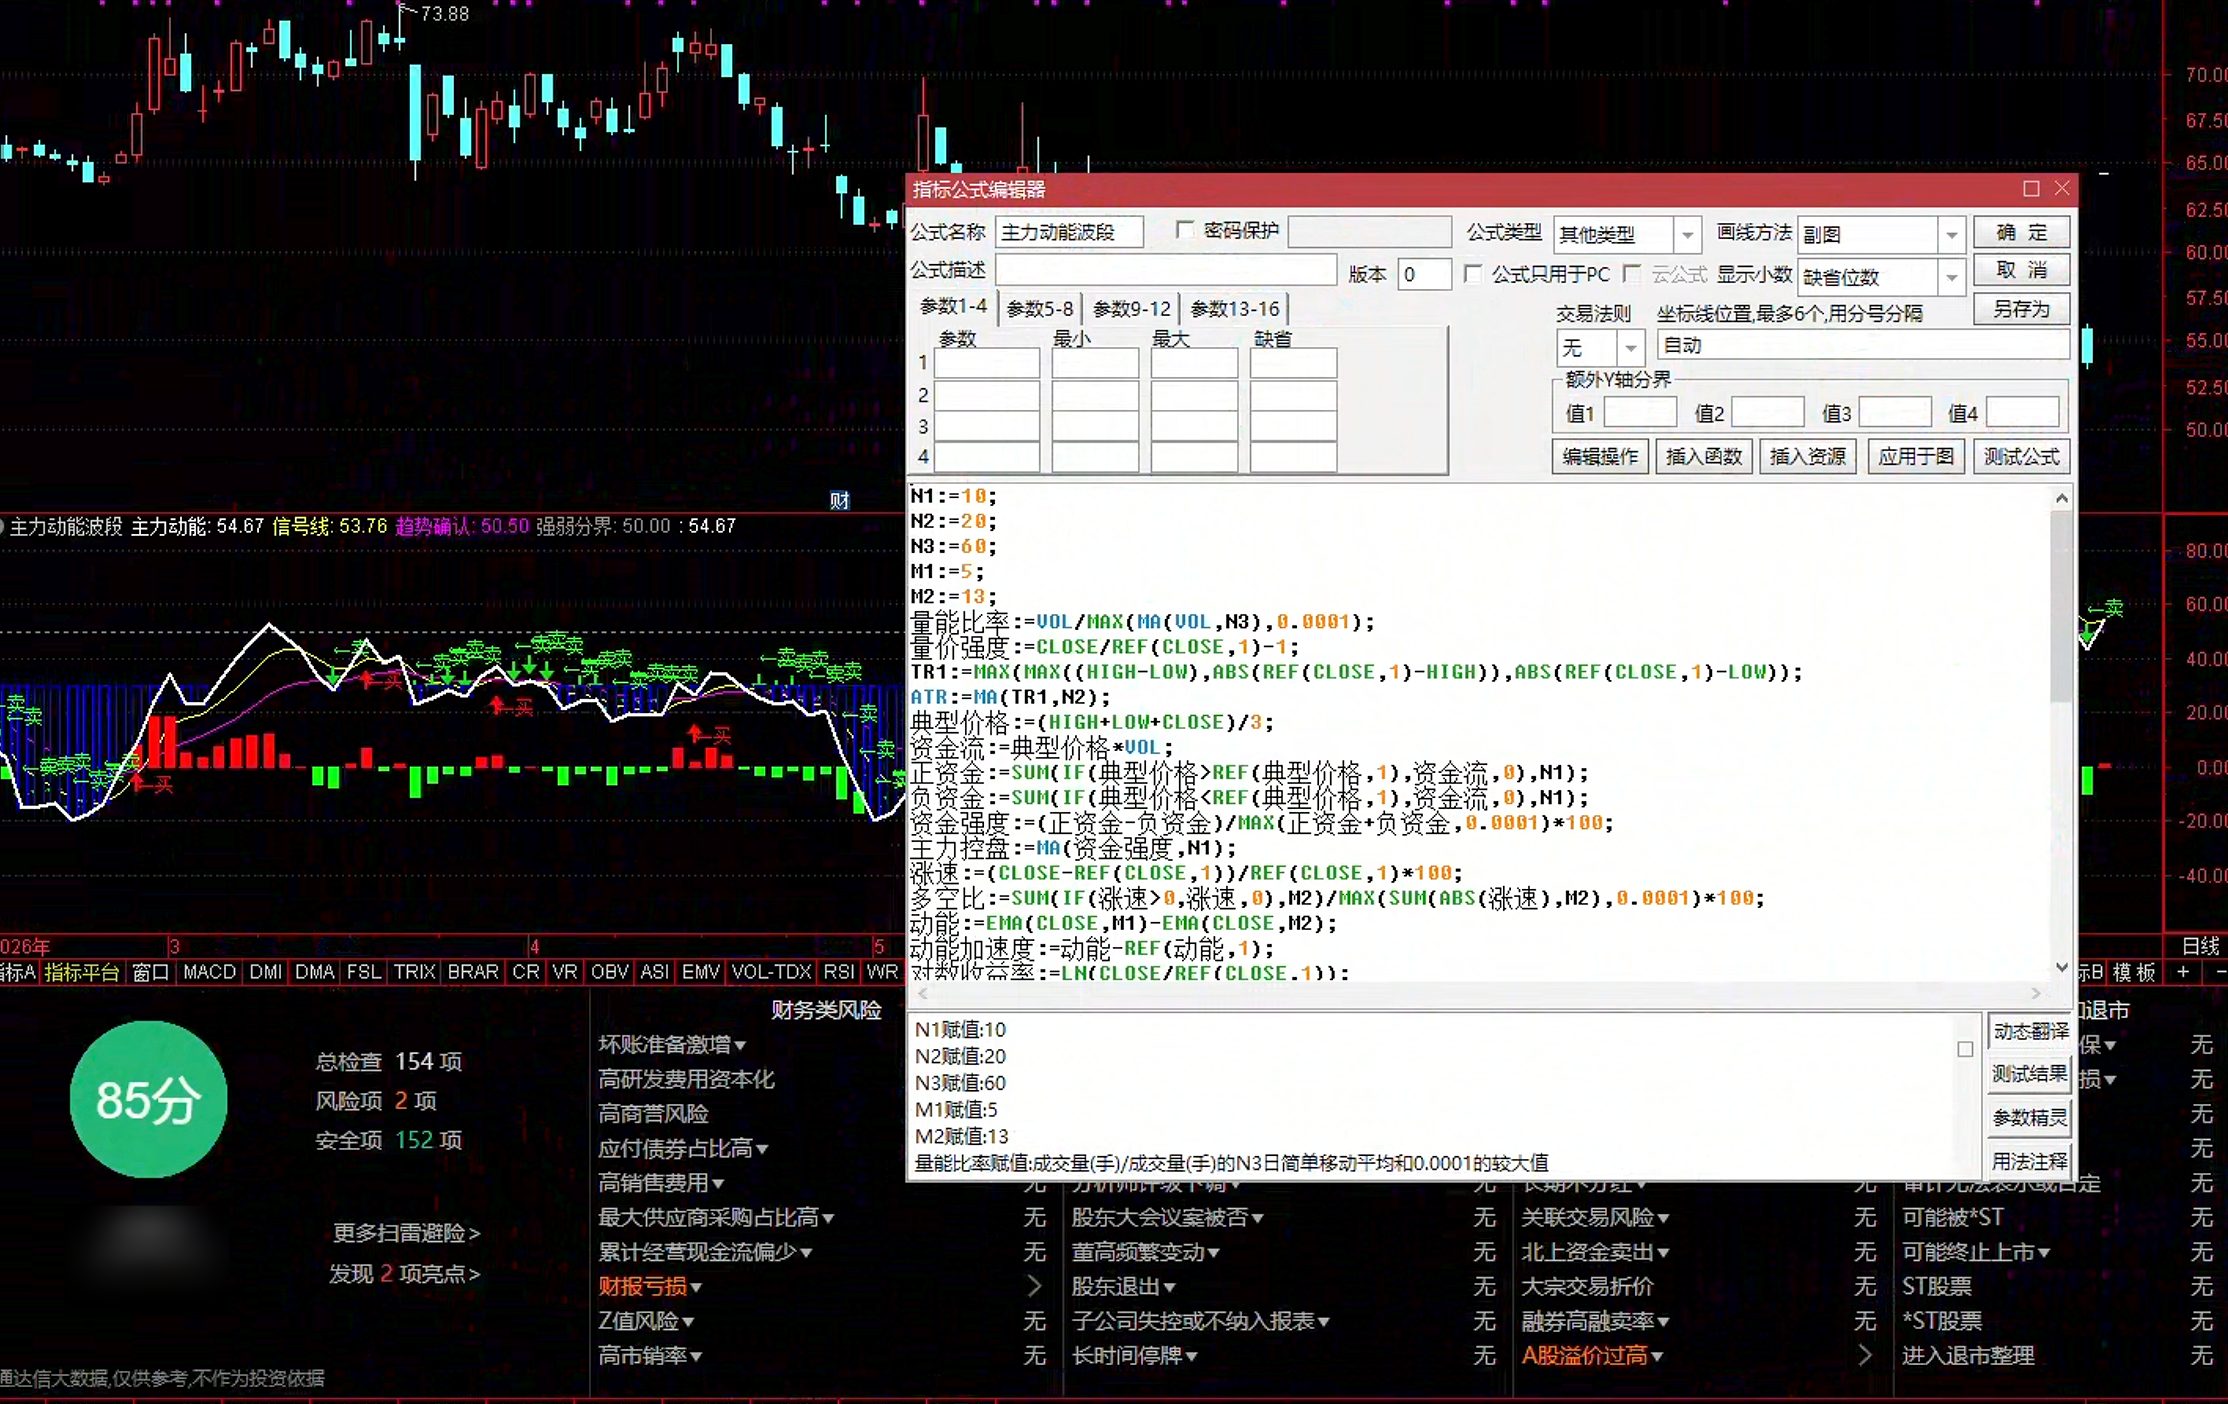
Task: Click 公式名称 input field
Action: pyautogui.click(x=1068, y=233)
